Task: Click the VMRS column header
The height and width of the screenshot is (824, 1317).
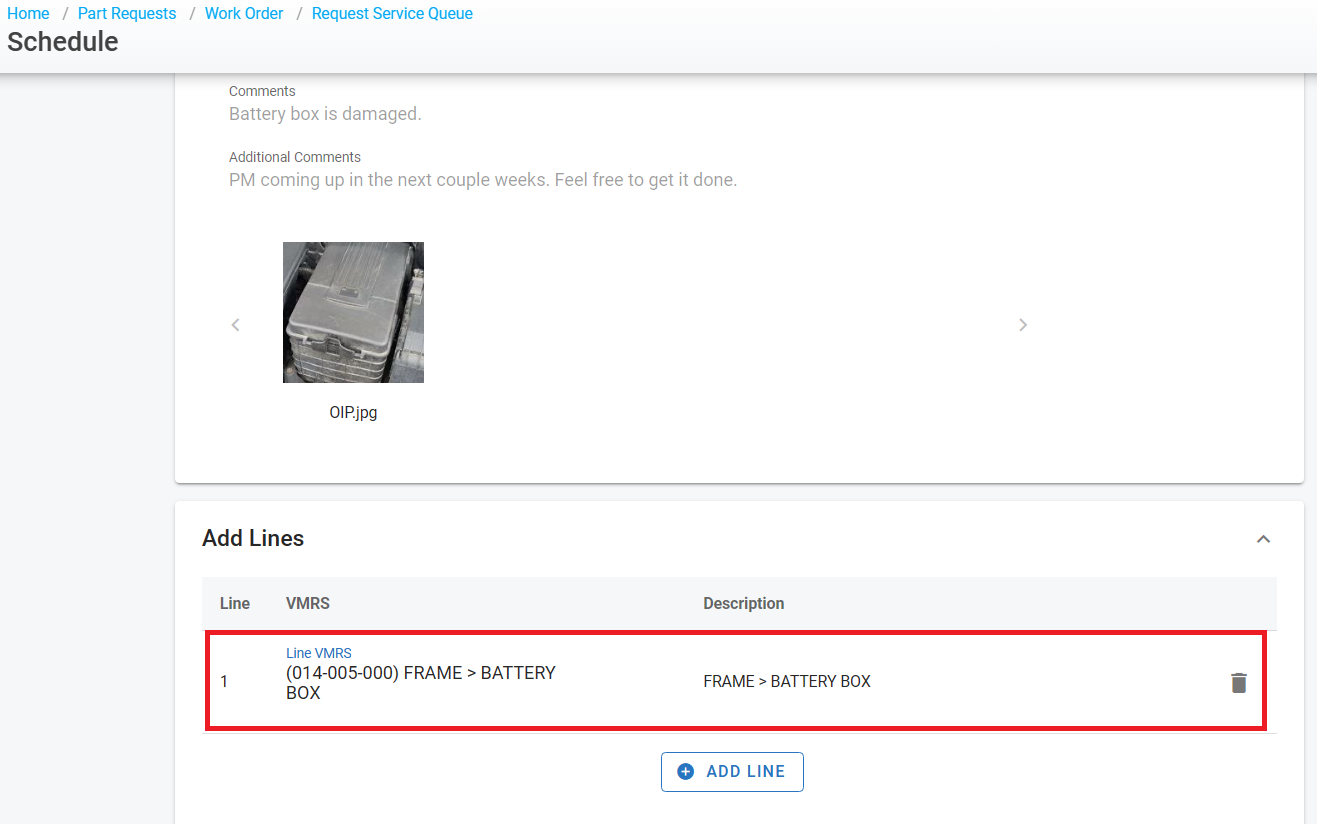Action: point(307,604)
